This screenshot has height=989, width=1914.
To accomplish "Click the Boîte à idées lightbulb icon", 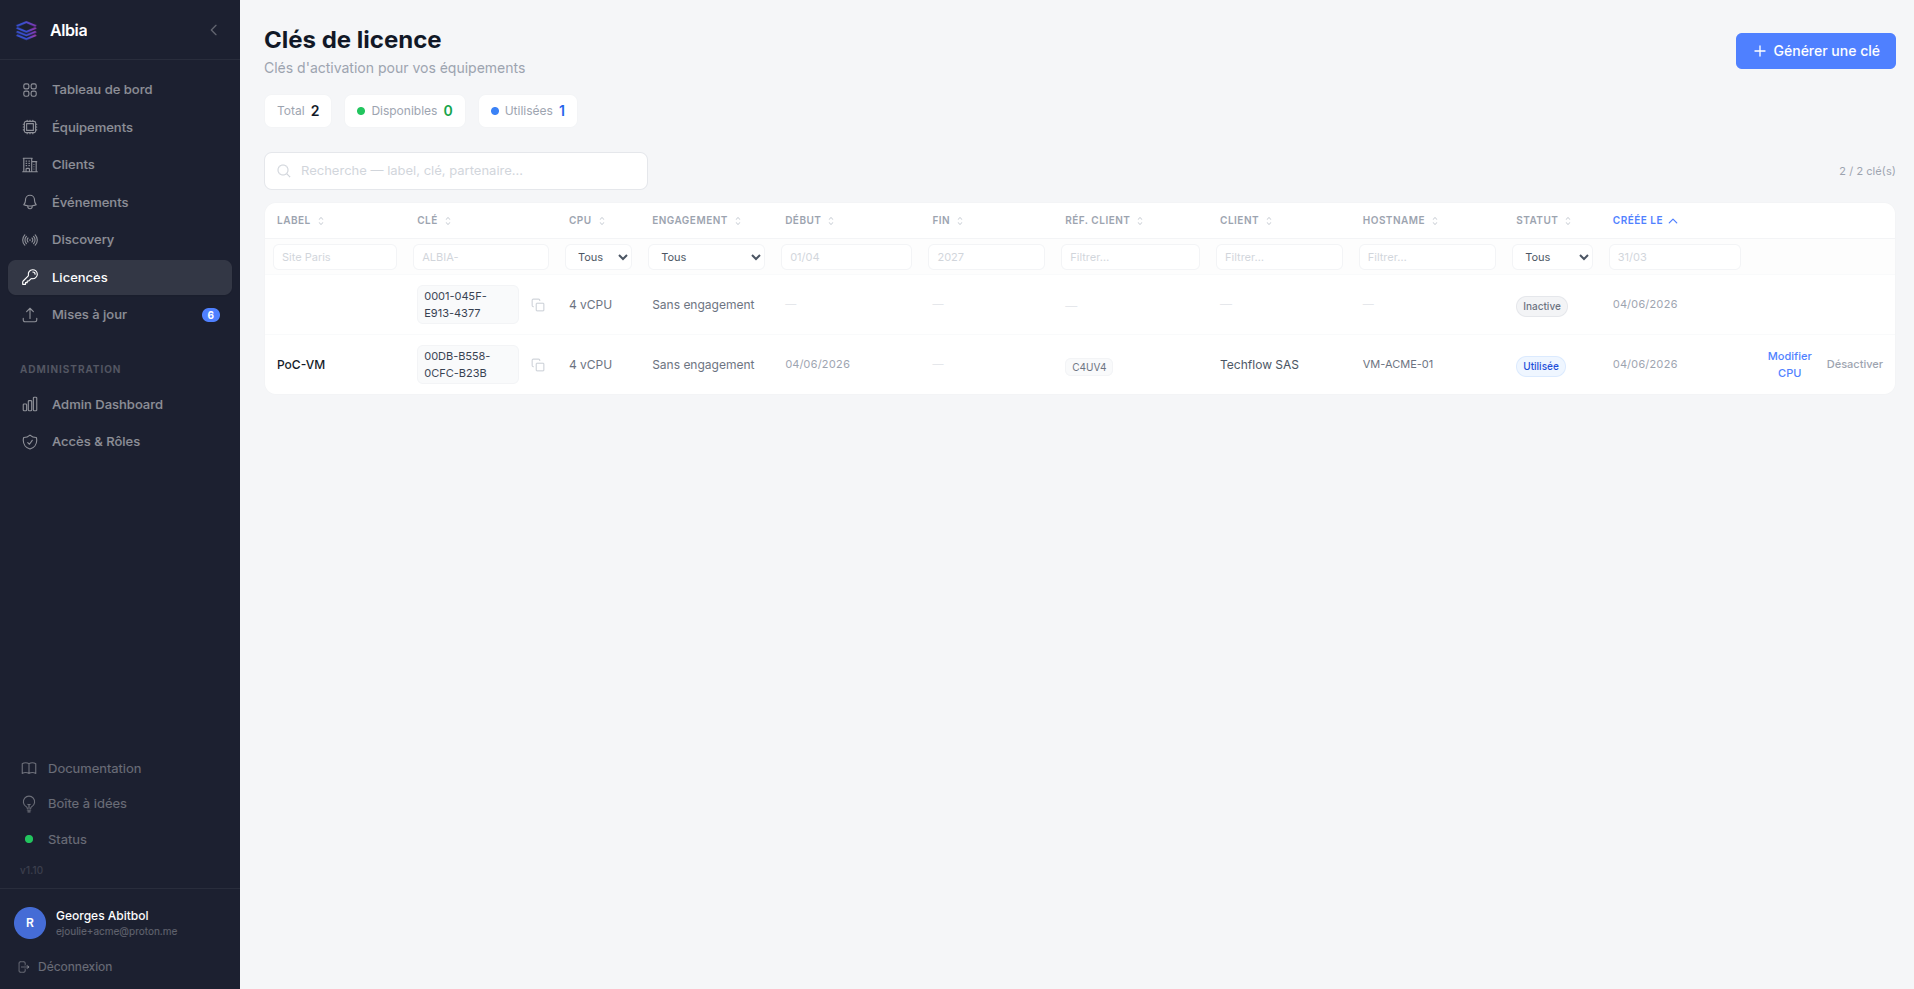I will (29, 804).
